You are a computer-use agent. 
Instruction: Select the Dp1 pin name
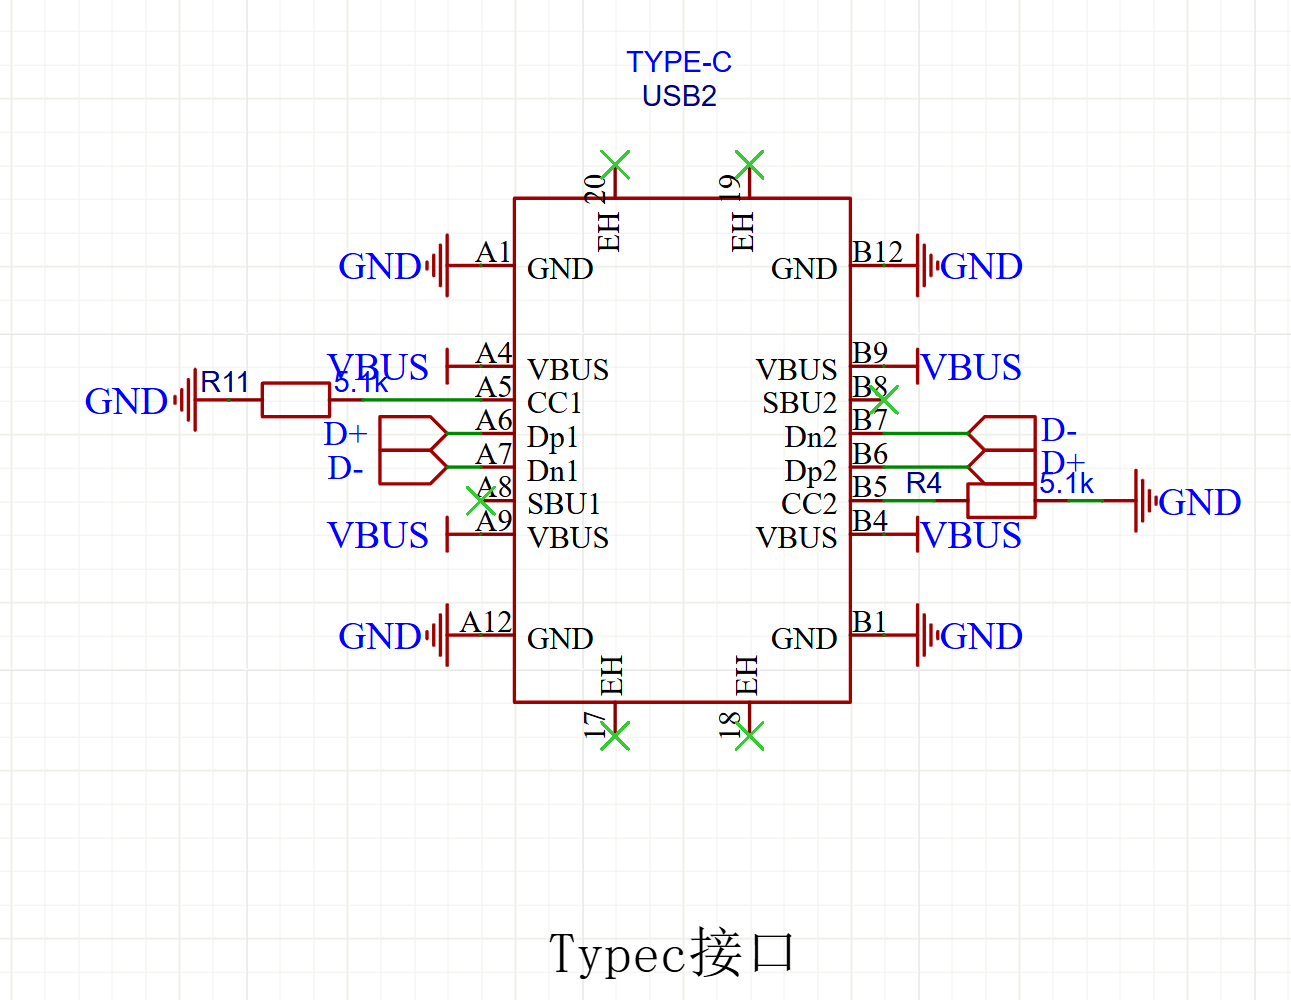tap(552, 438)
